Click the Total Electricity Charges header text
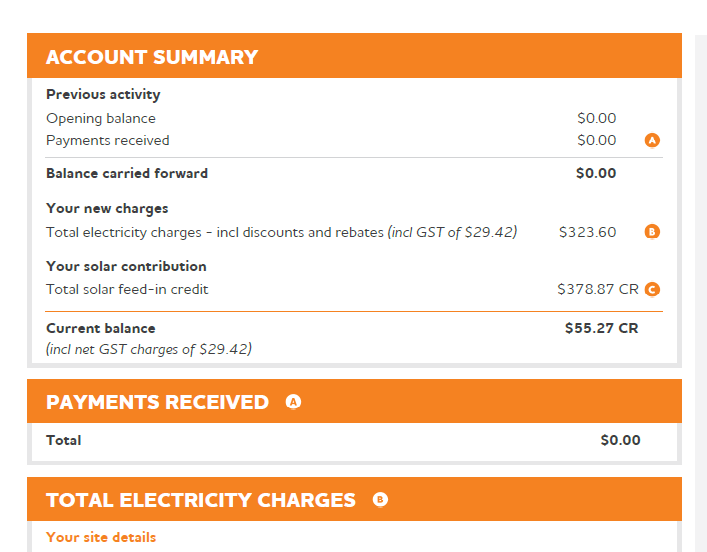This screenshot has height=552, width=707. pyautogui.click(x=201, y=500)
